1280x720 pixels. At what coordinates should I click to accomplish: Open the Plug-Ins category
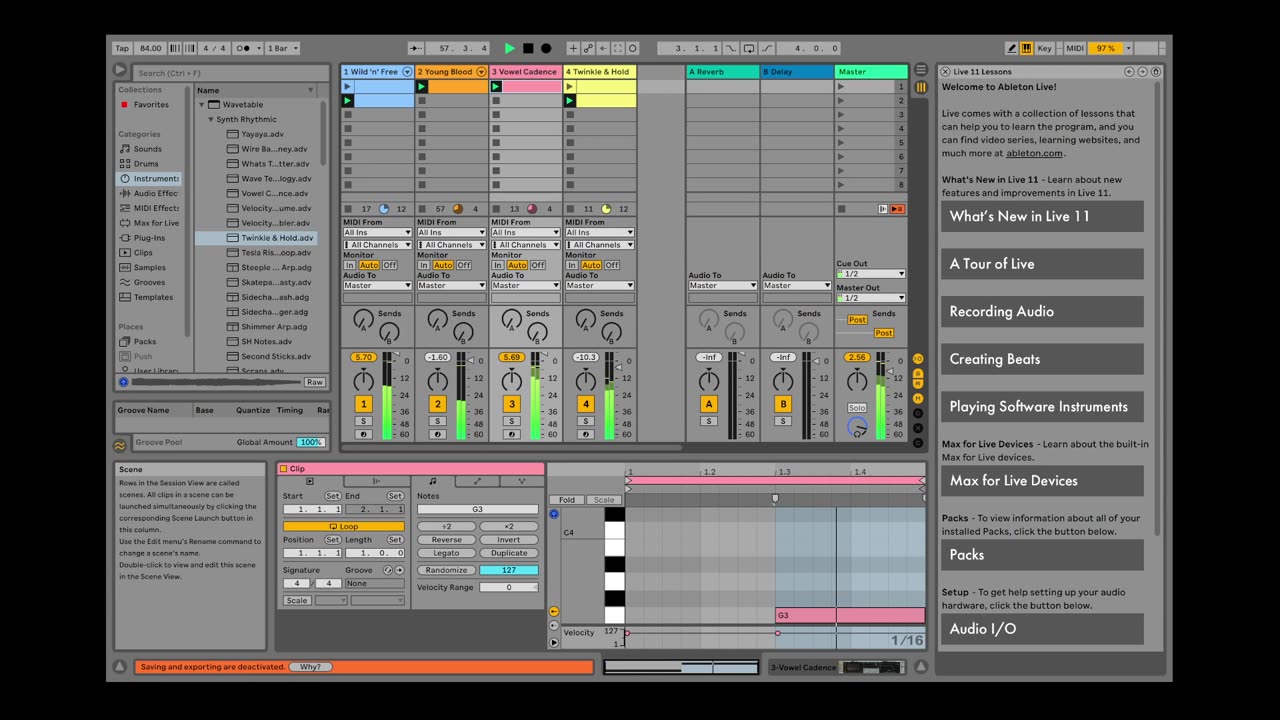click(149, 238)
